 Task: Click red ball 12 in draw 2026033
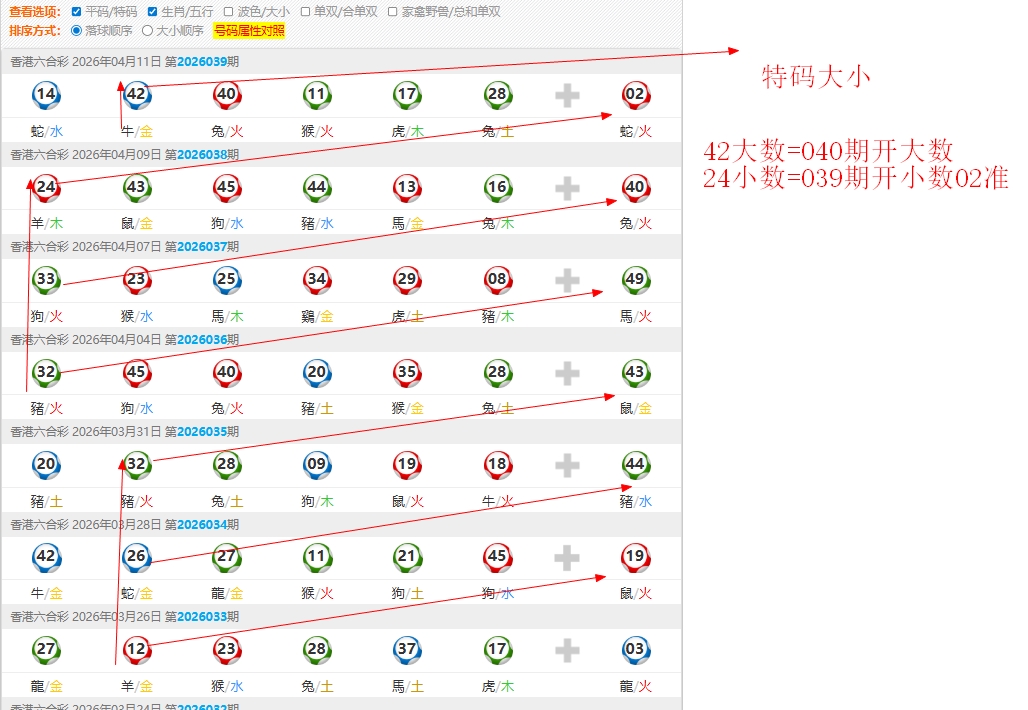[x=137, y=650]
